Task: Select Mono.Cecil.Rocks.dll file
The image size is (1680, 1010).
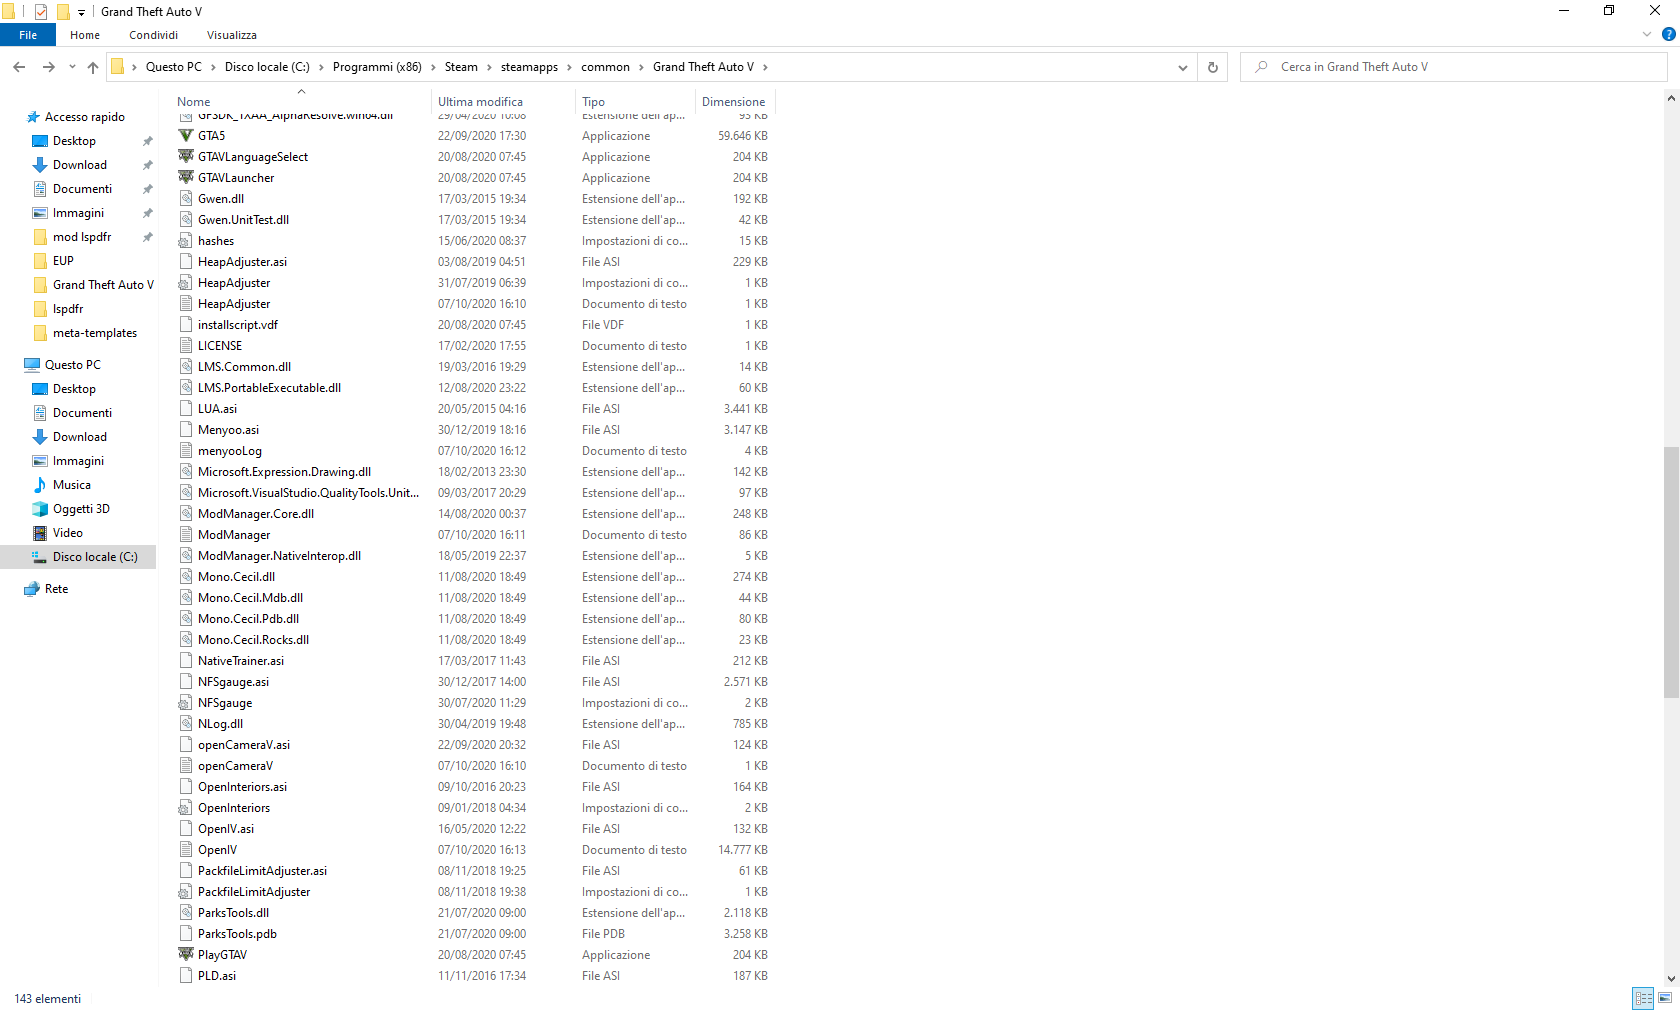Action: [253, 640]
